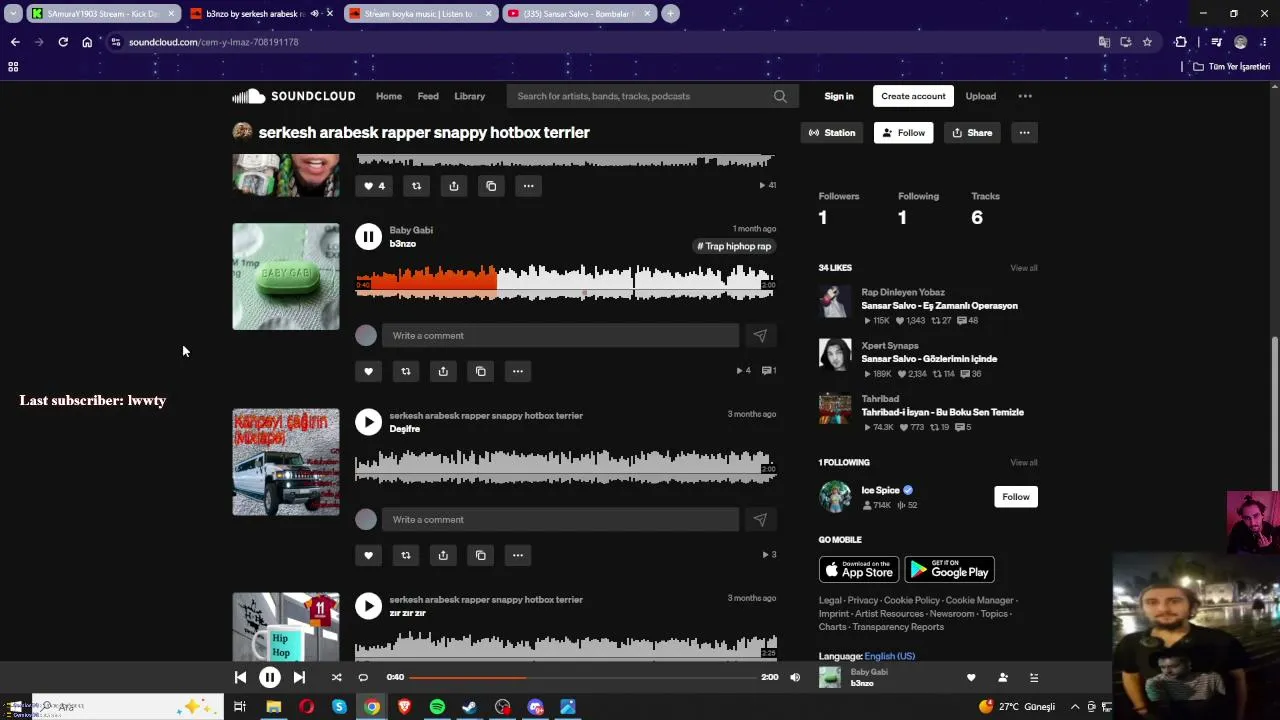Click the Sign in button
The width and height of the screenshot is (1280, 720).
(839, 96)
